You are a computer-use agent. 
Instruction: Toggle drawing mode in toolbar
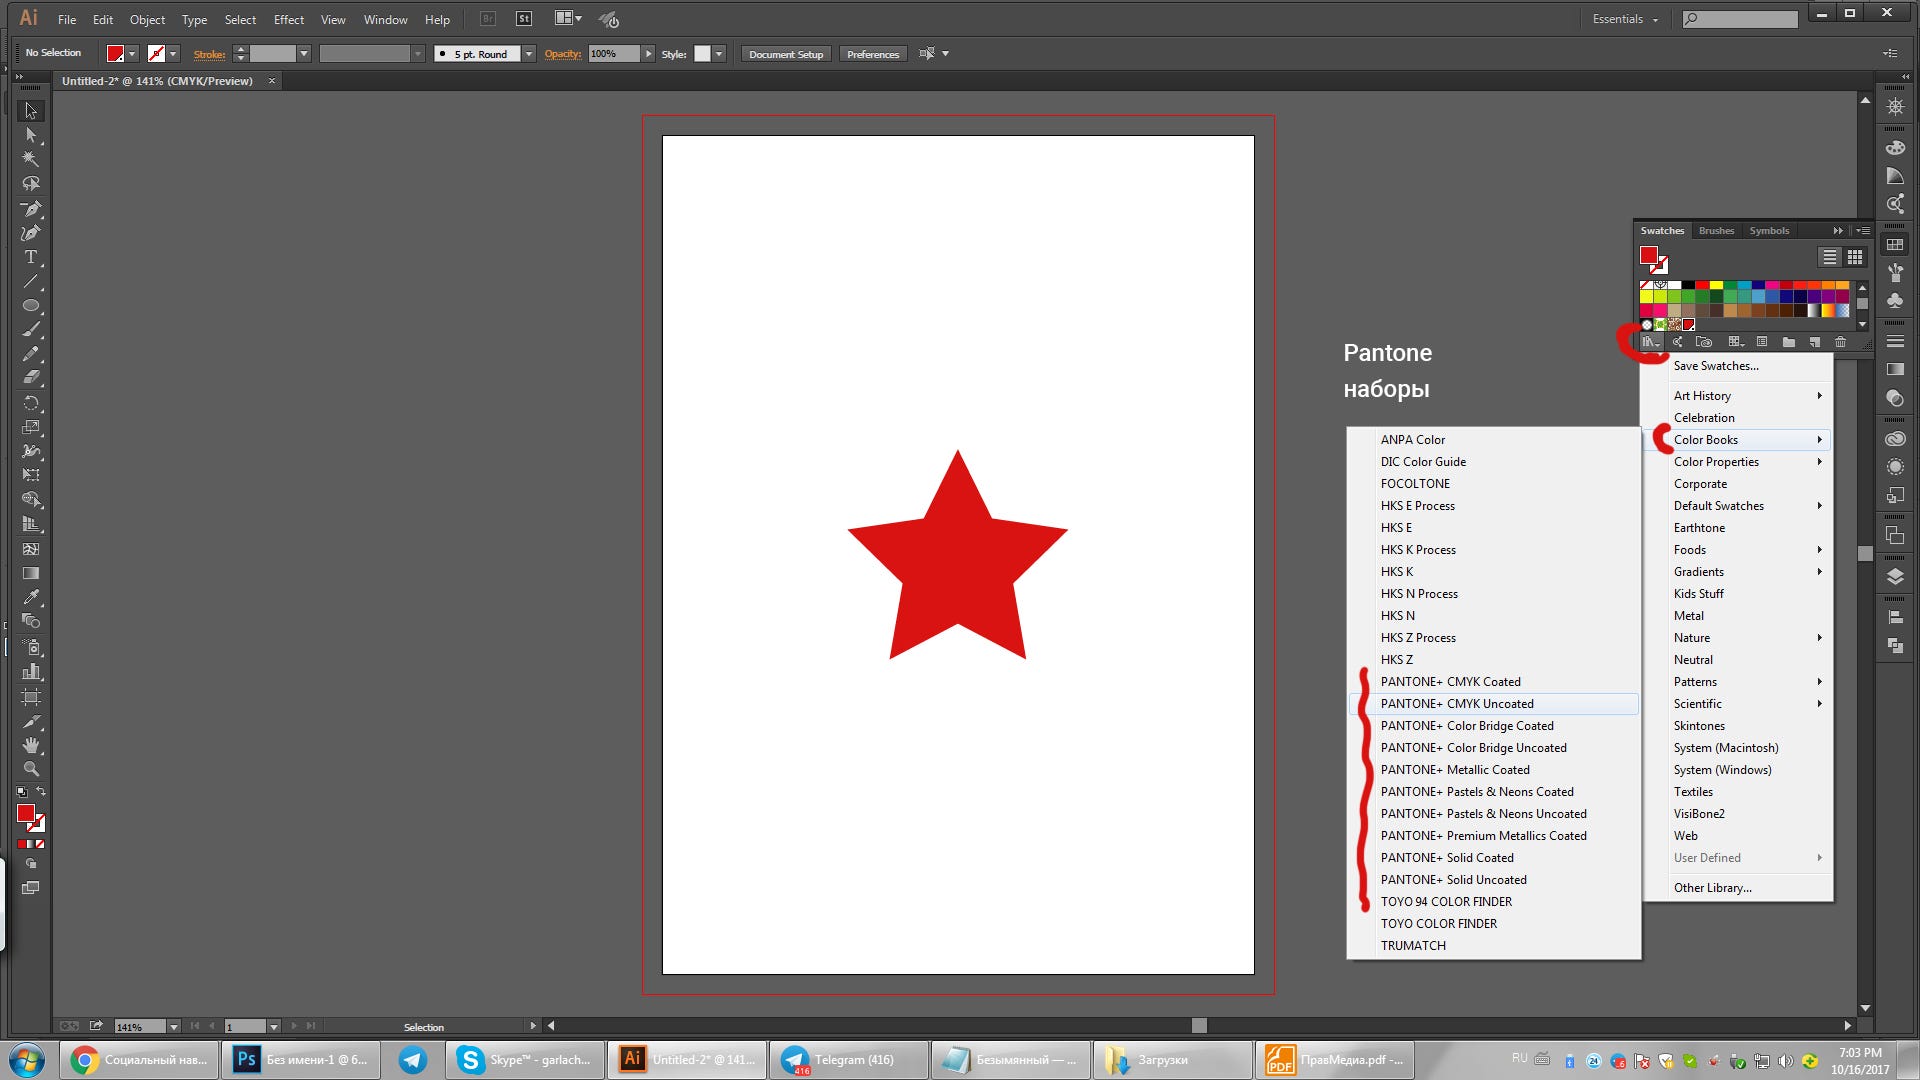click(31, 864)
